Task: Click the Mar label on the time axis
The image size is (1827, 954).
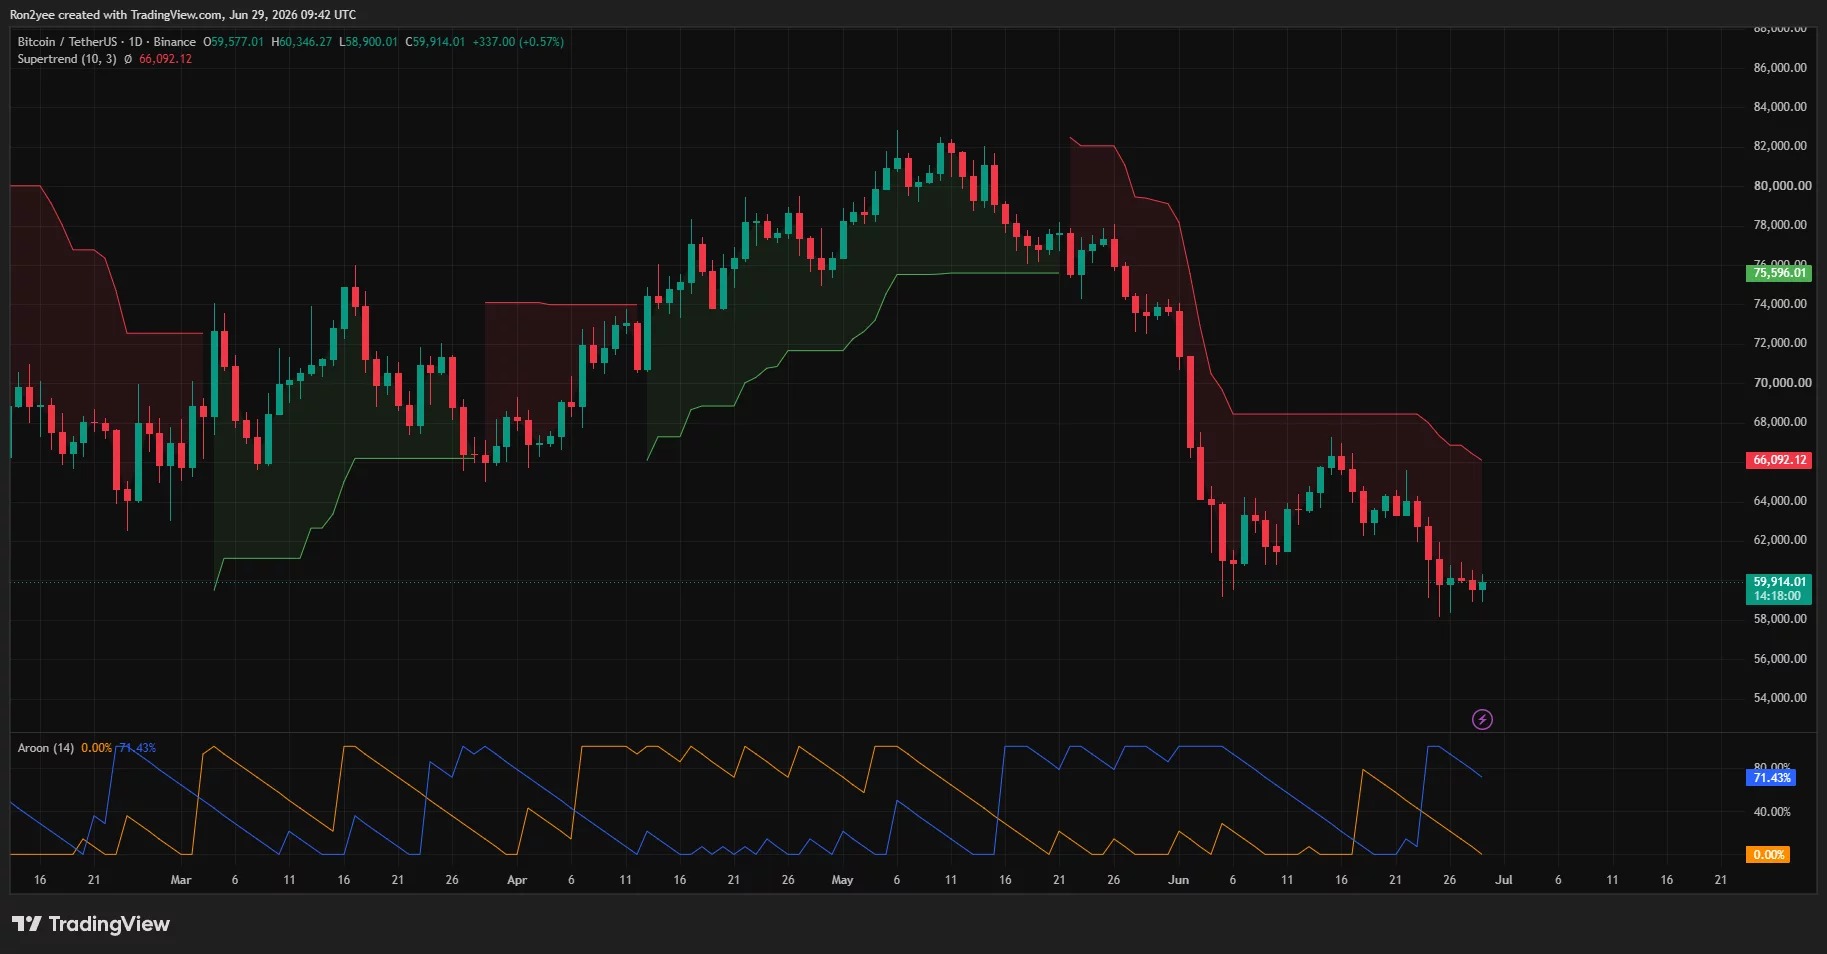Action: 181,880
